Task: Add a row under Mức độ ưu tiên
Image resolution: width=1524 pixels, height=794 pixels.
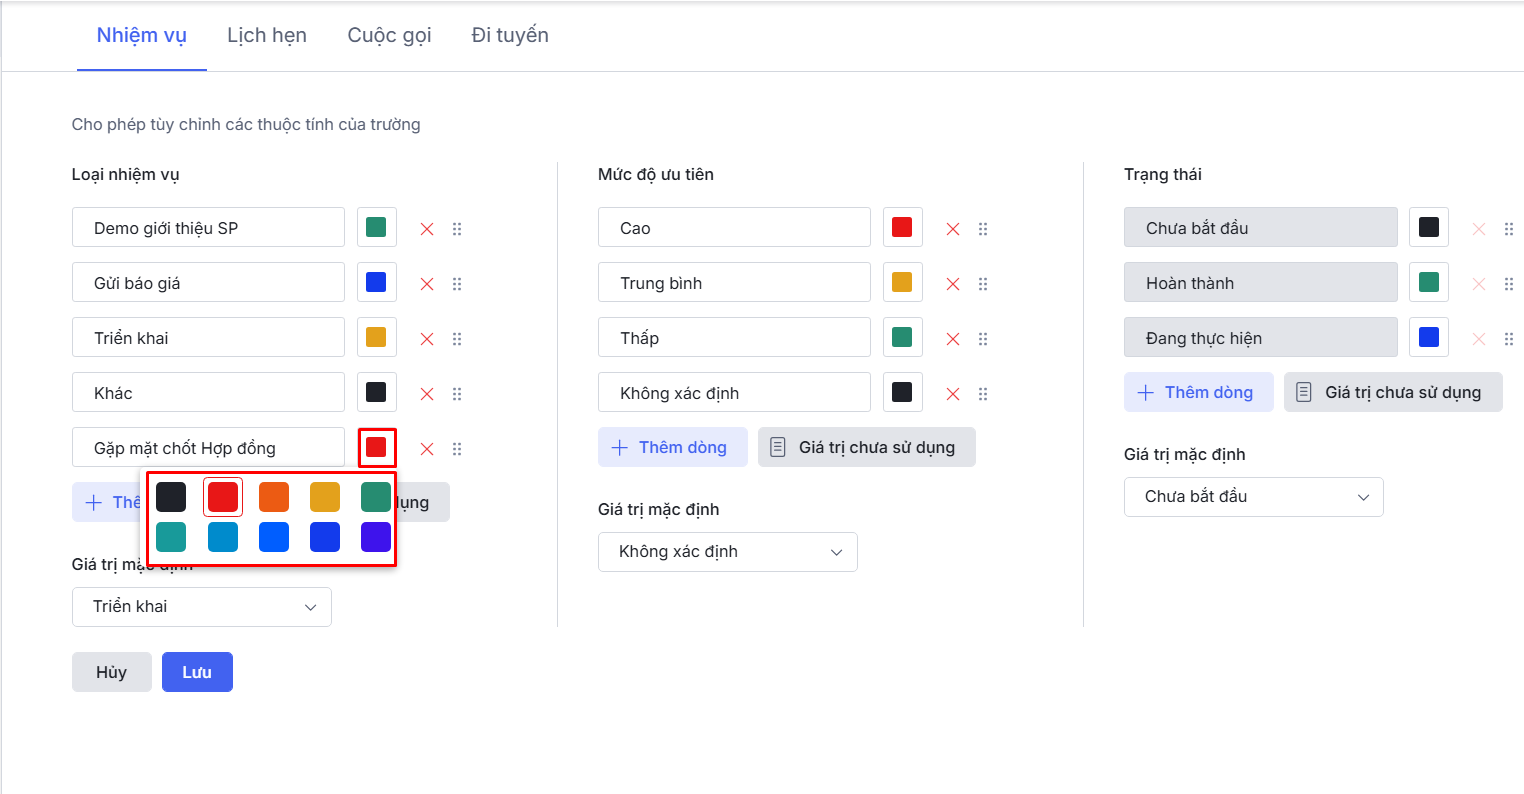Action: click(673, 447)
